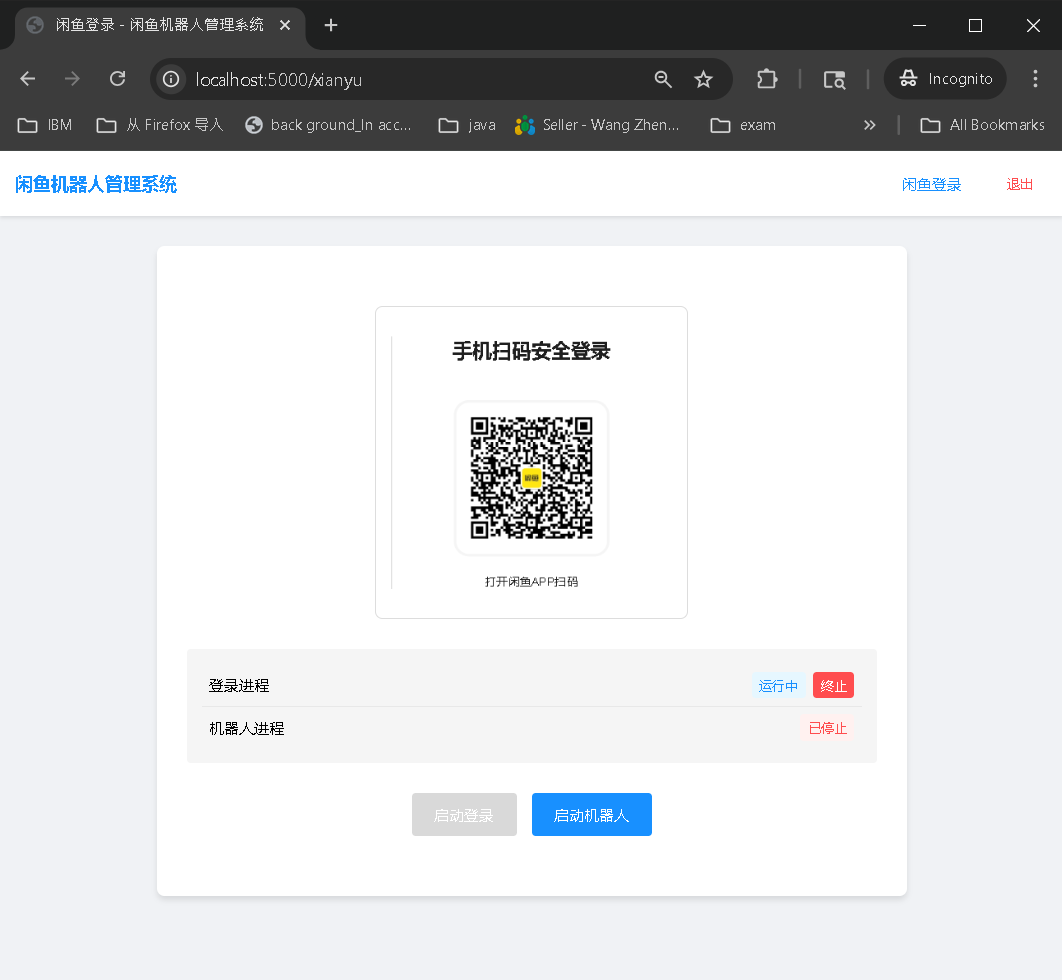Screen dimensions: 1062x980
Task: Click the browser forward navigation arrow
Action: click(x=71, y=78)
